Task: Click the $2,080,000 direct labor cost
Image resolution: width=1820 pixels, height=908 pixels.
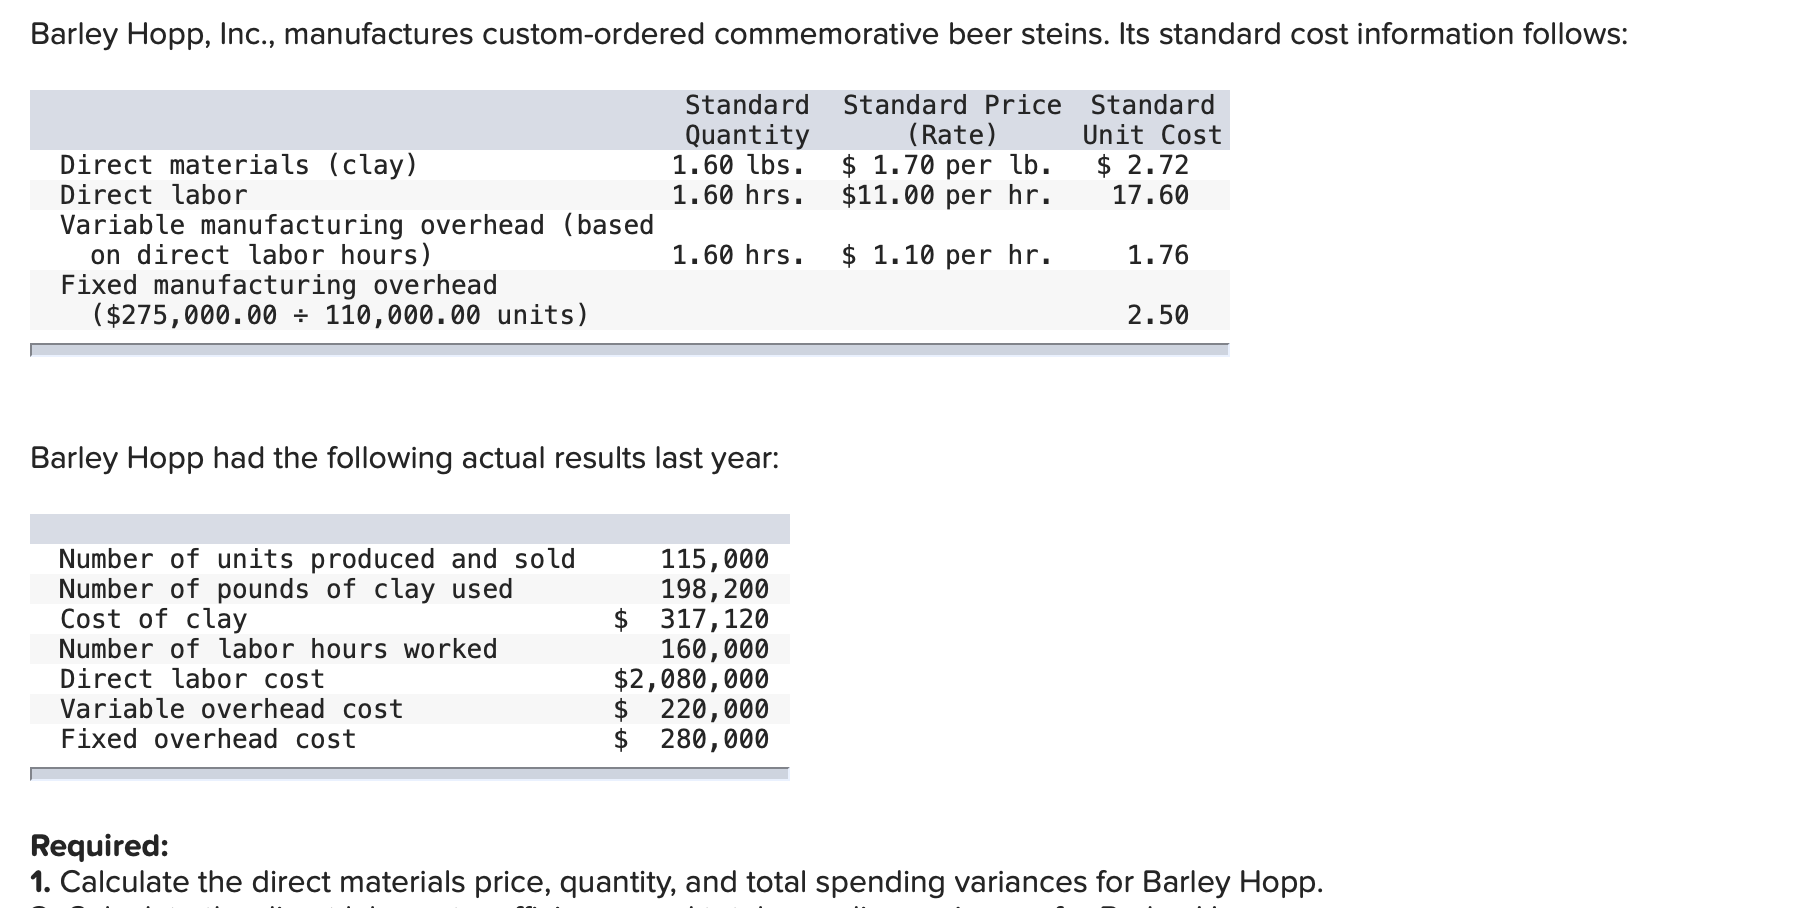Action: tap(691, 679)
